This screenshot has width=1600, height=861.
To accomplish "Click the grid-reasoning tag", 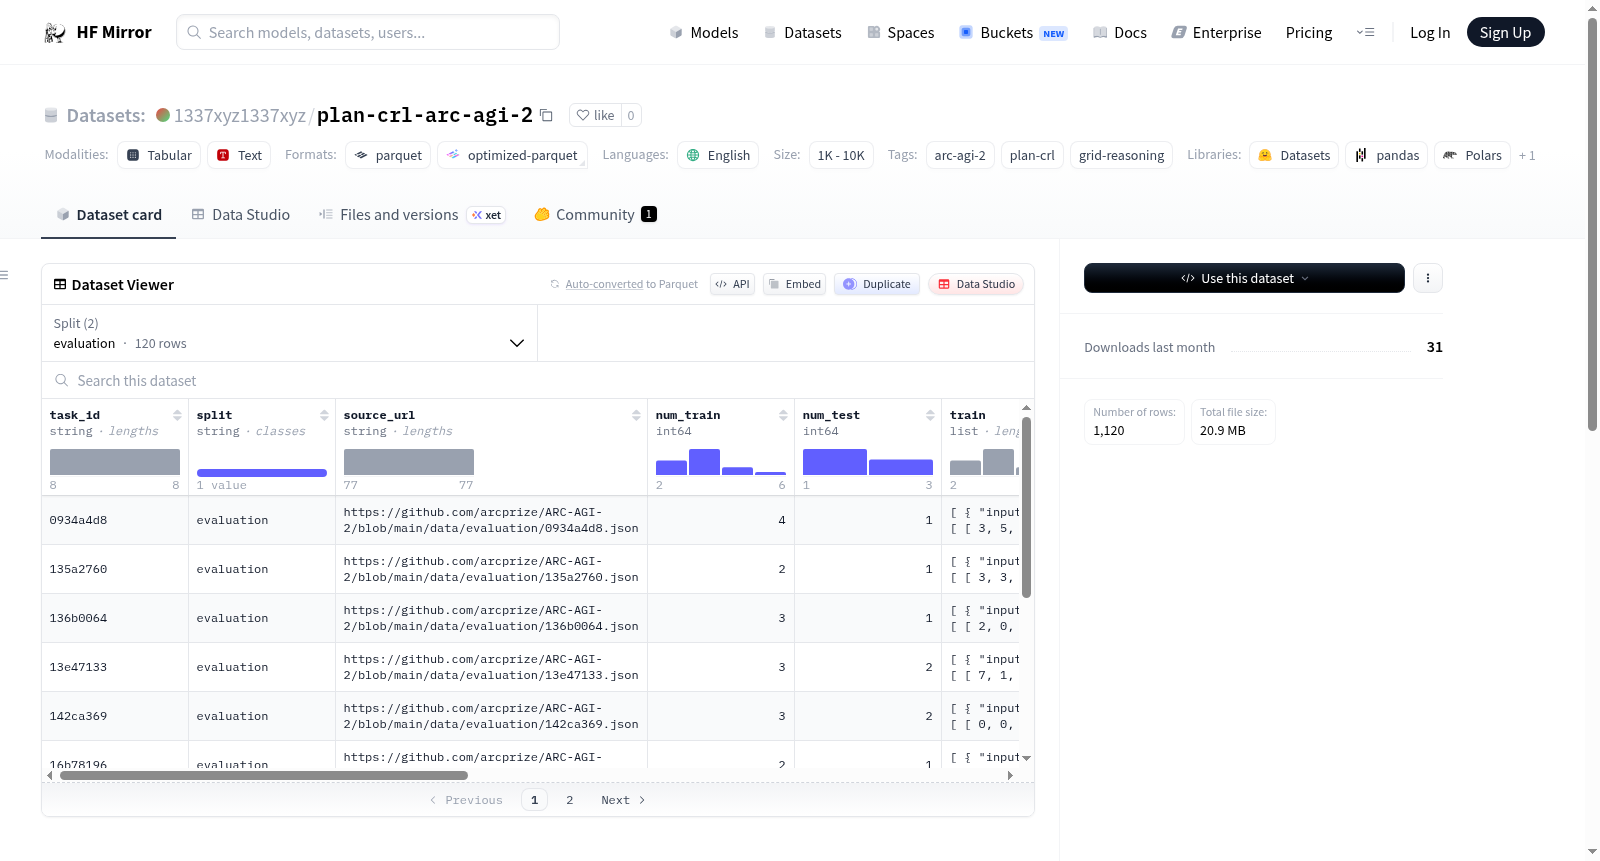I will pos(1121,155).
